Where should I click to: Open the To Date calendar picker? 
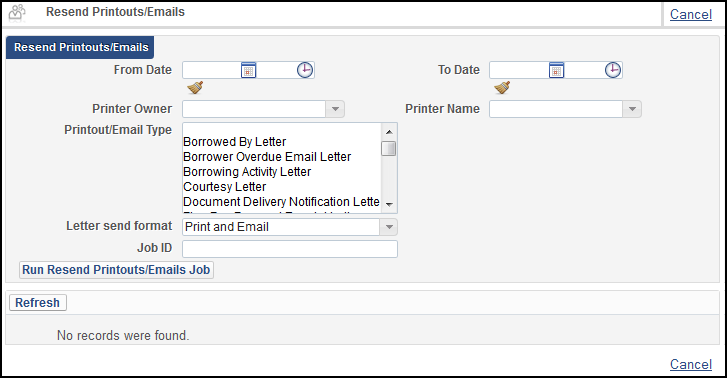point(556,70)
